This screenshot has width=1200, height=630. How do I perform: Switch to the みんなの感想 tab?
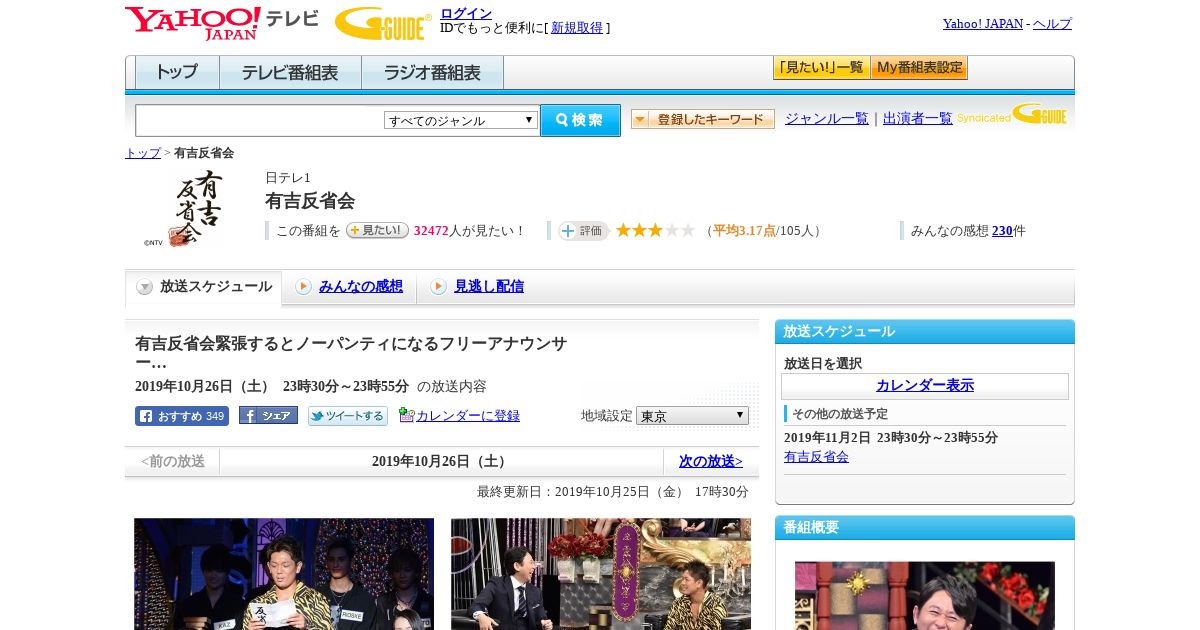[x=349, y=288]
